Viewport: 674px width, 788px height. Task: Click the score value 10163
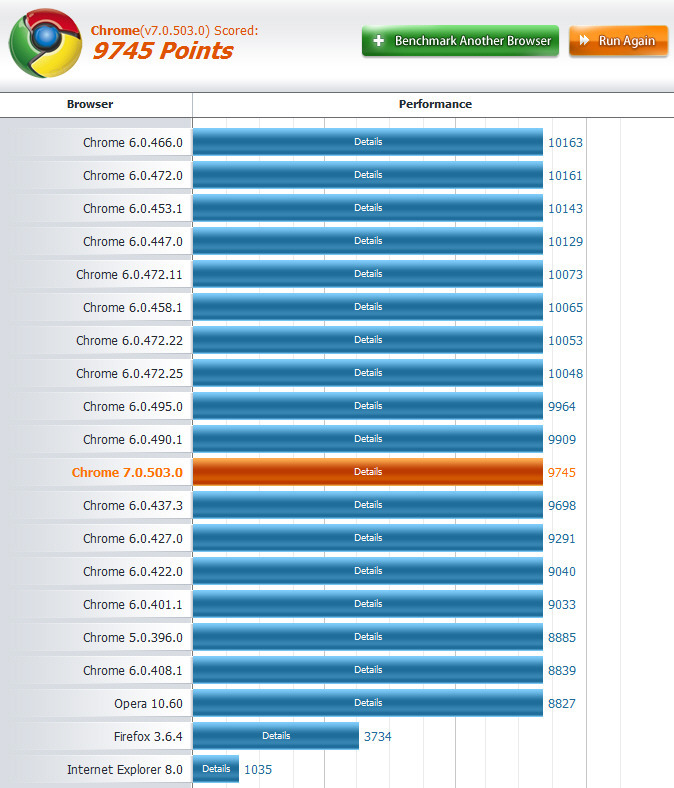pyautogui.click(x=565, y=143)
